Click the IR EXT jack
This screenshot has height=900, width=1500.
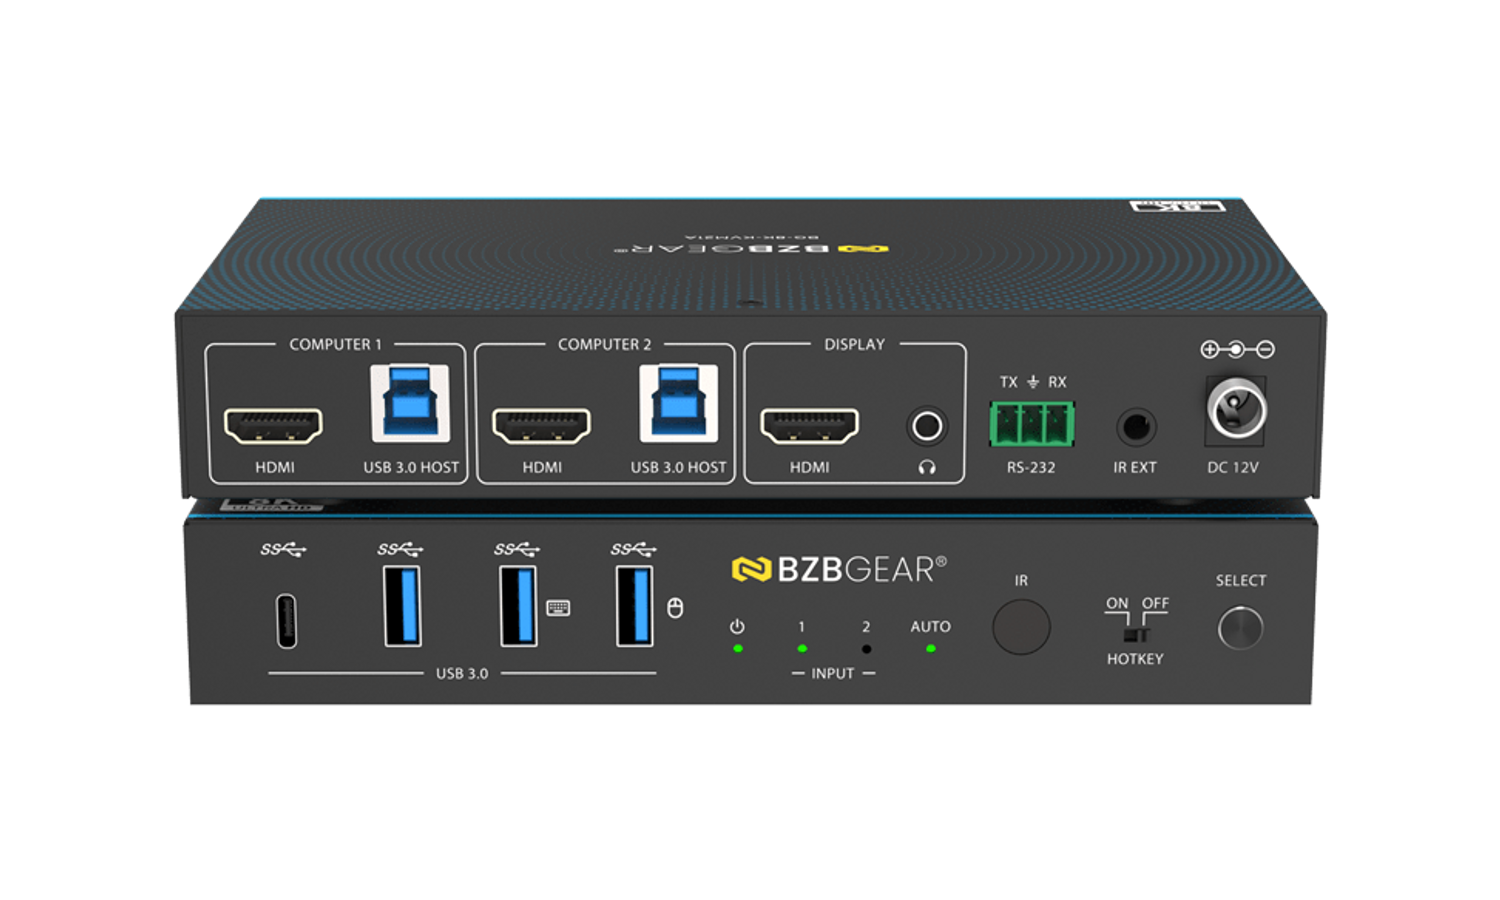pyautogui.click(x=1136, y=427)
